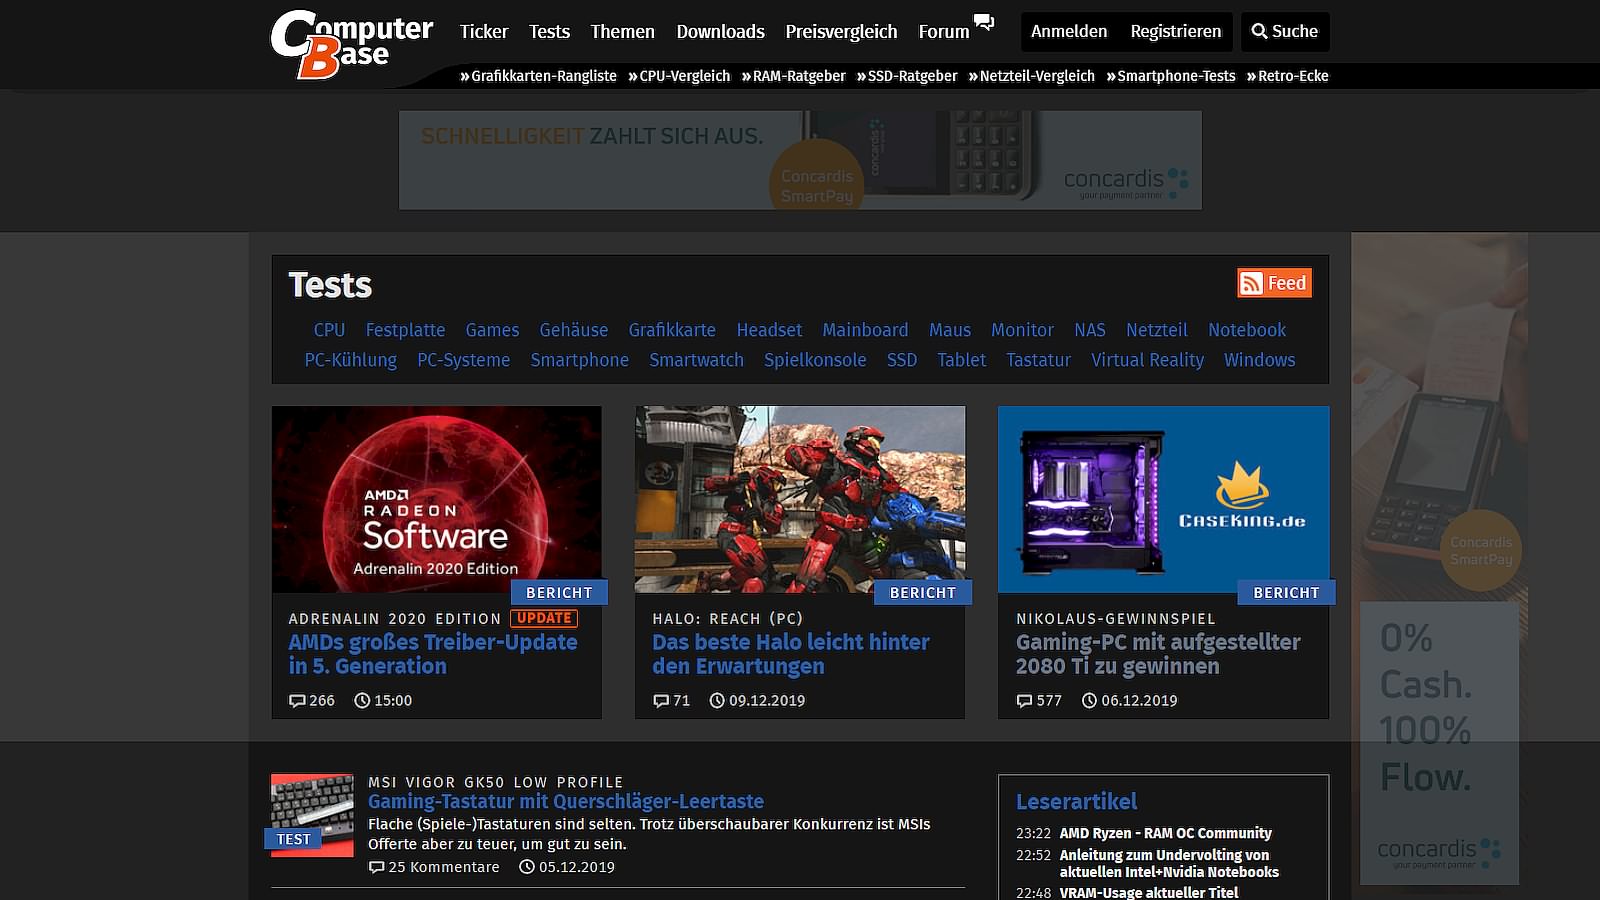The height and width of the screenshot is (900, 1600).
Task: Open the CPU-Vergleich link
Action: click(679, 76)
